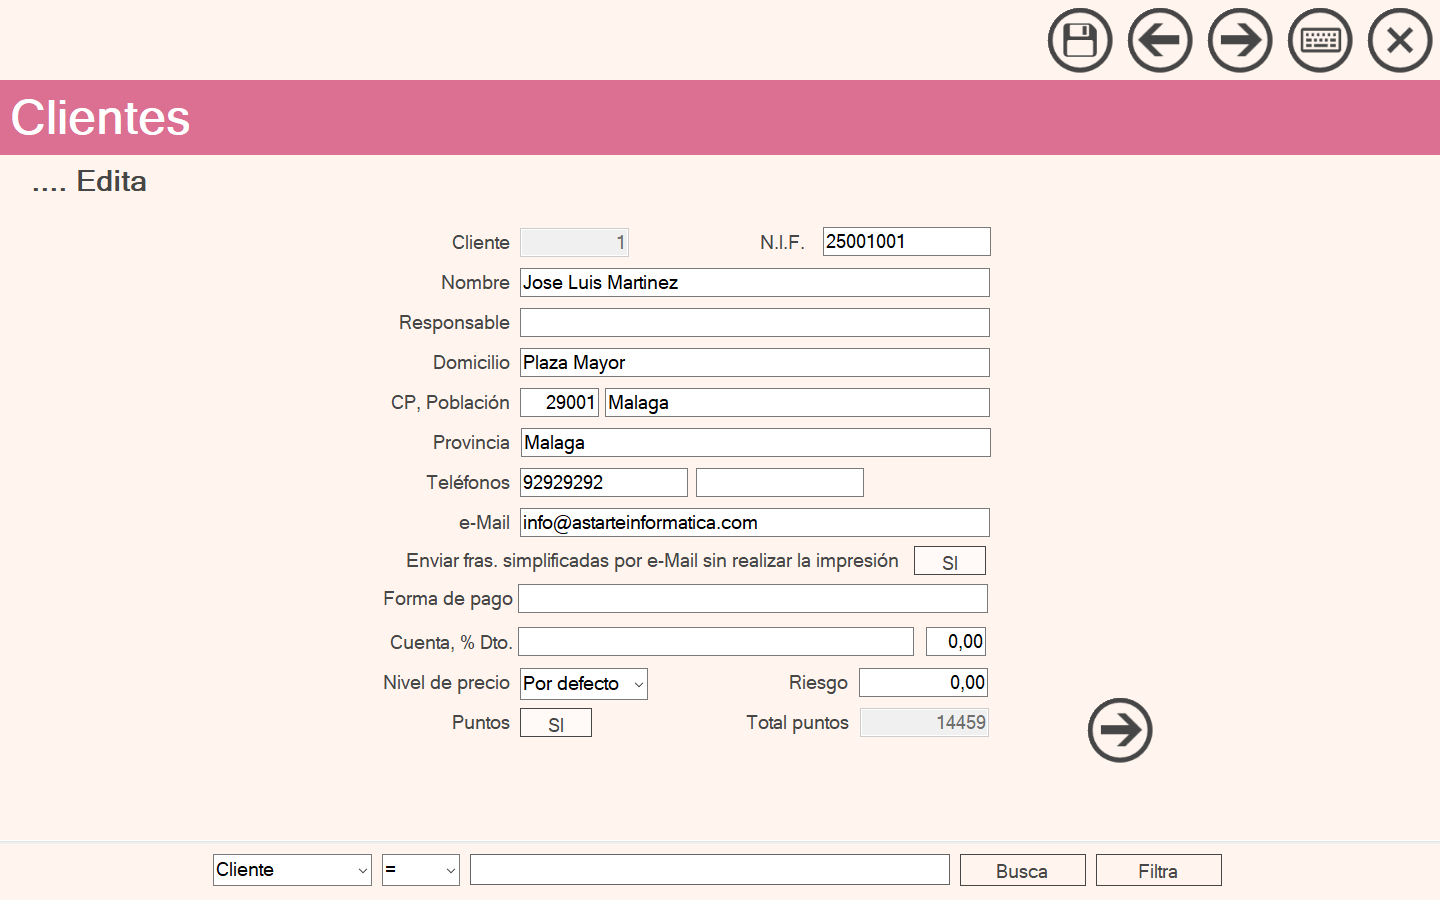1440x900 pixels.
Task: Go to previous client record arrow
Action: 1159,41
